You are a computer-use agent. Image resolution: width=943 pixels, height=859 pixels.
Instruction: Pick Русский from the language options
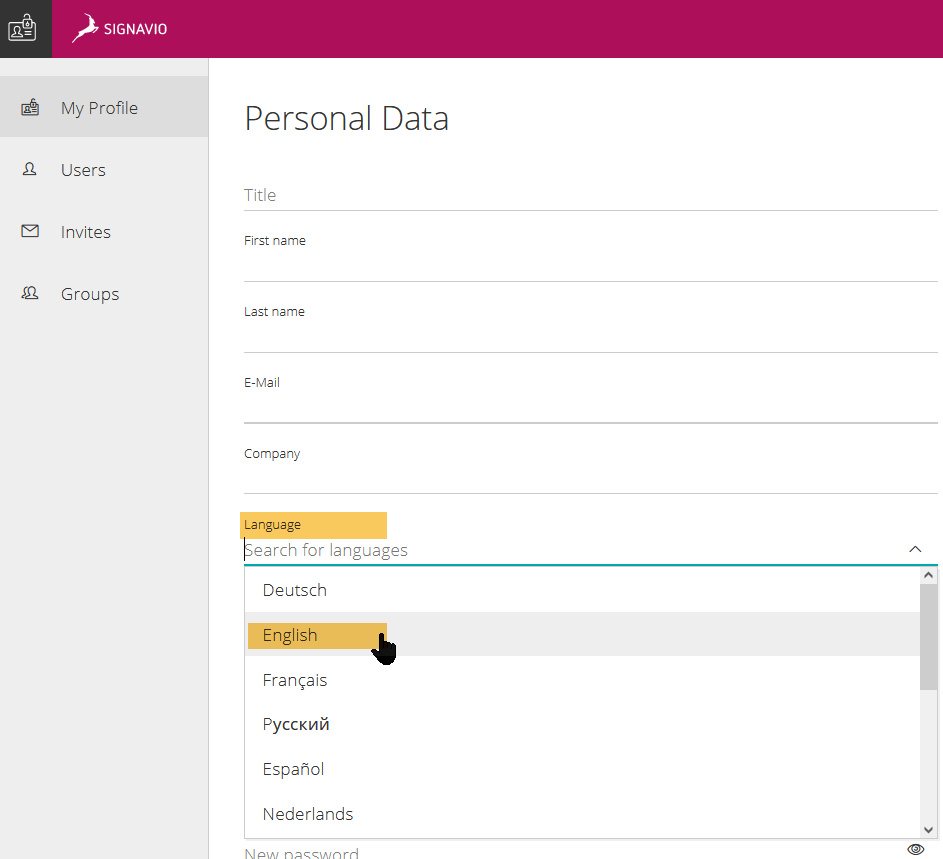(582, 724)
